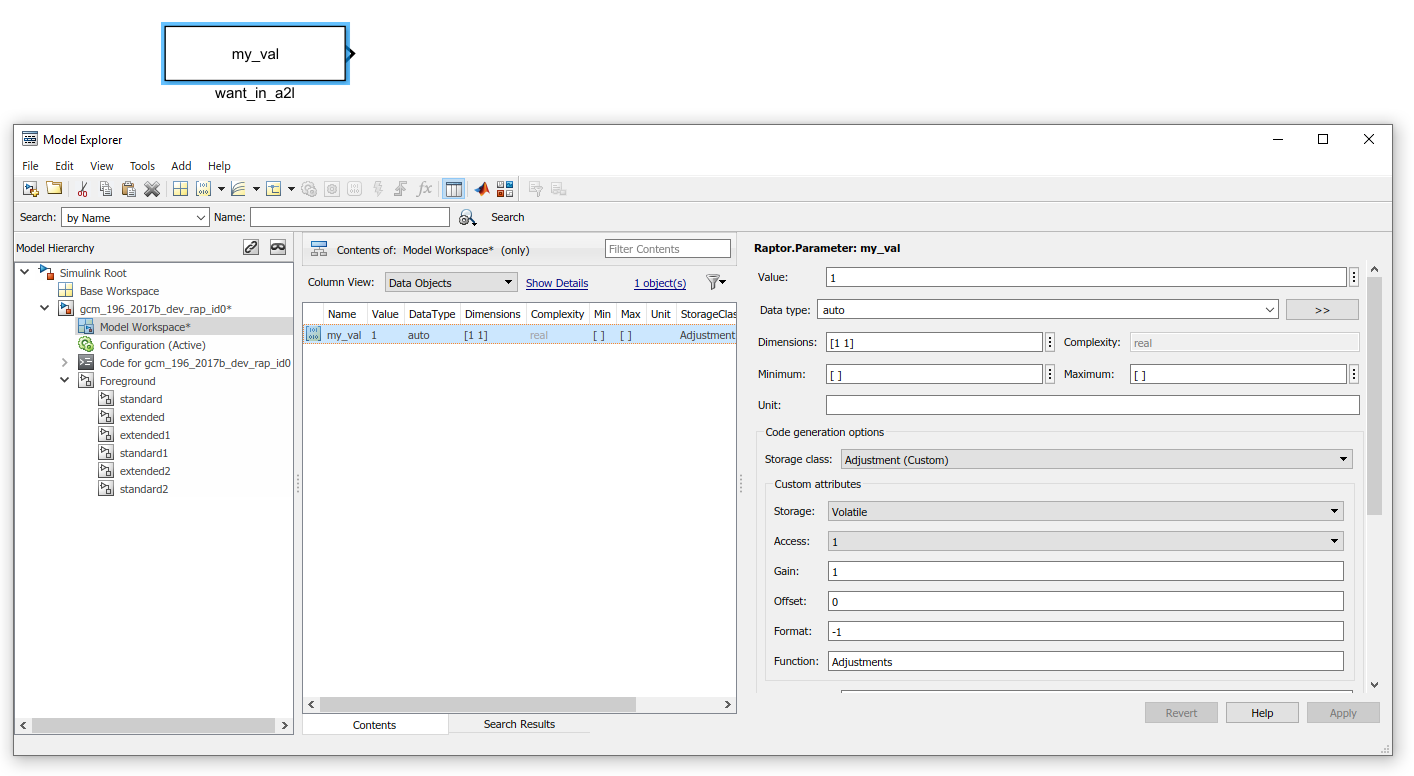Switch to the Contents tab
This screenshot has height=776, width=1414.
tap(375, 725)
